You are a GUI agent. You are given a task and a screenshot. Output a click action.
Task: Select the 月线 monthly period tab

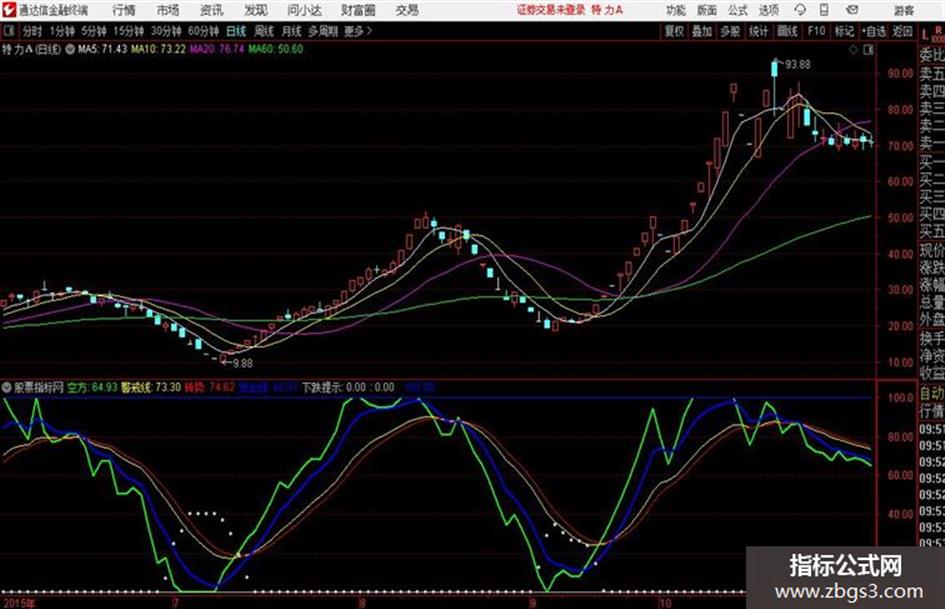(x=292, y=31)
